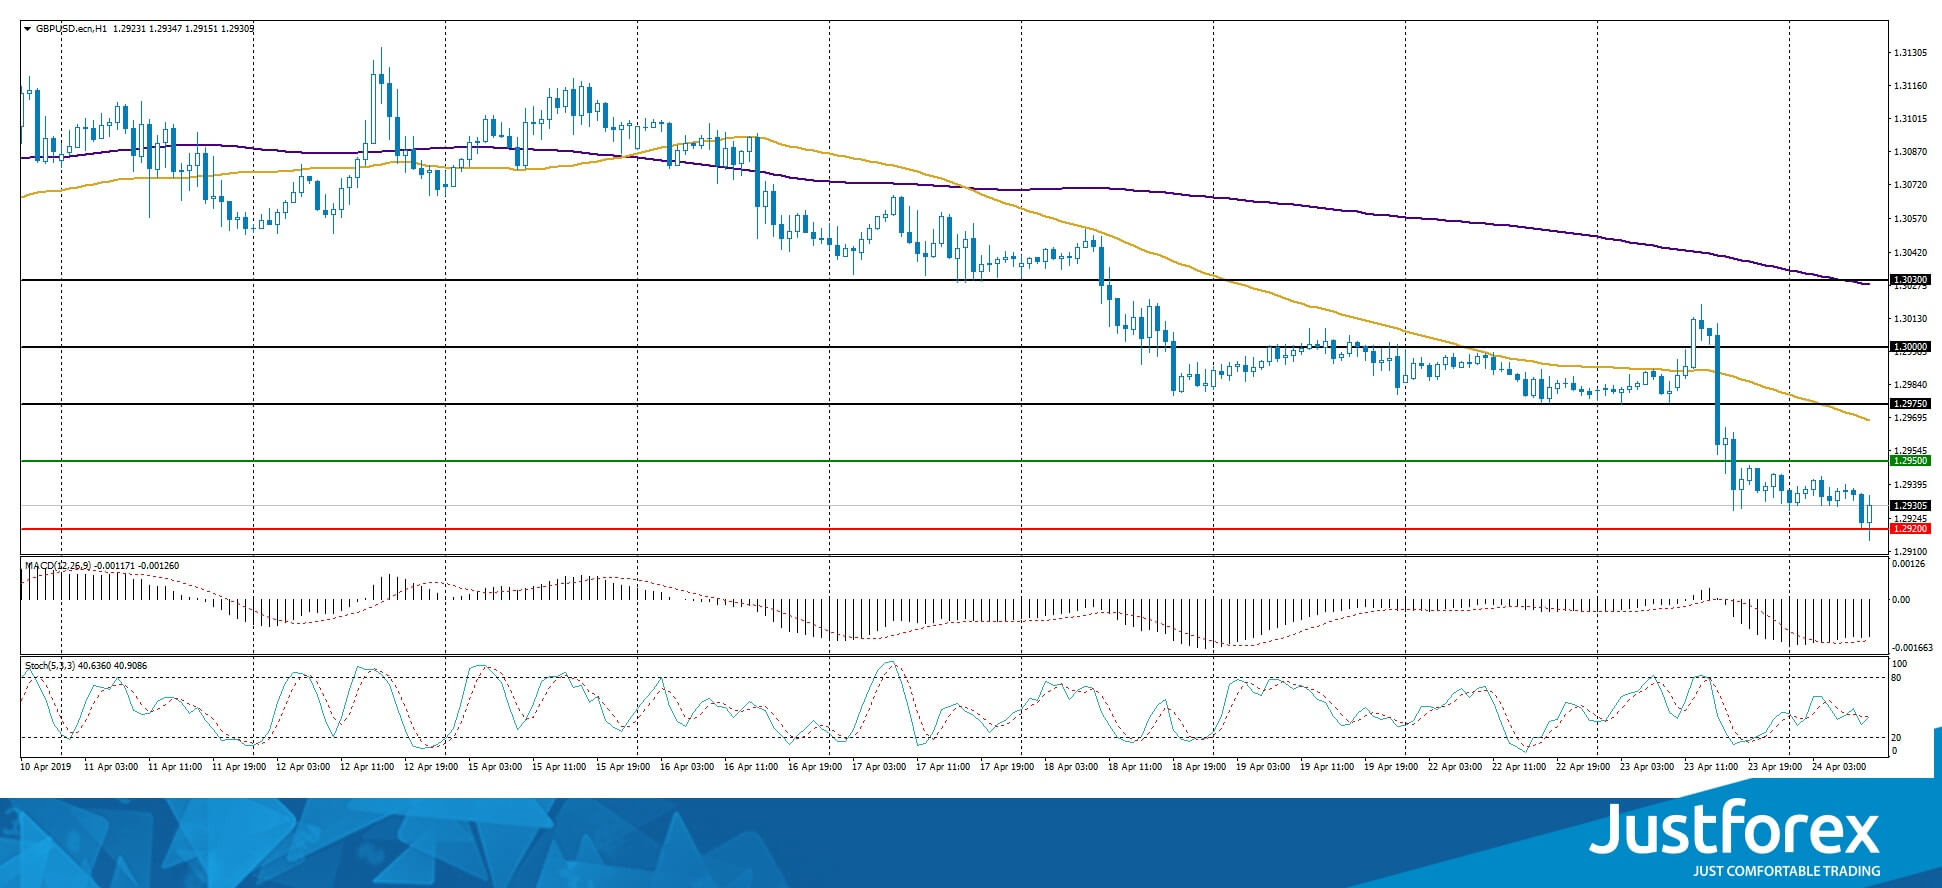Click the 80 level on Stochastic scale
Viewport: 1942px width, 888px height.
(1896, 678)
